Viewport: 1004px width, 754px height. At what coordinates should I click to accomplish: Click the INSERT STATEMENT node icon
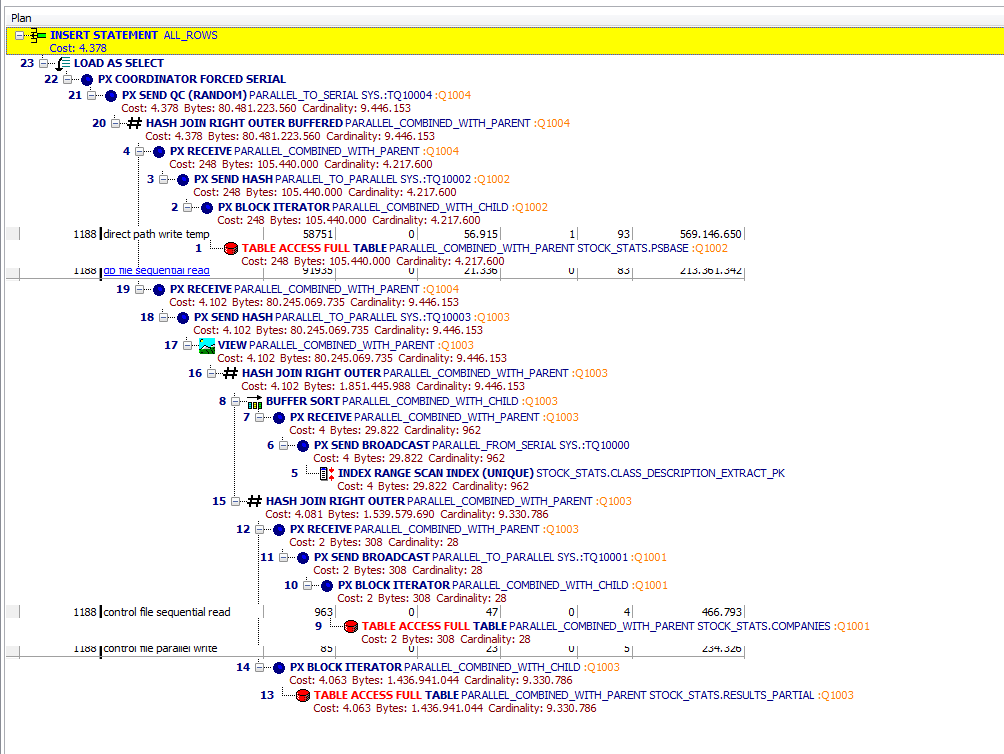(38, 36)
